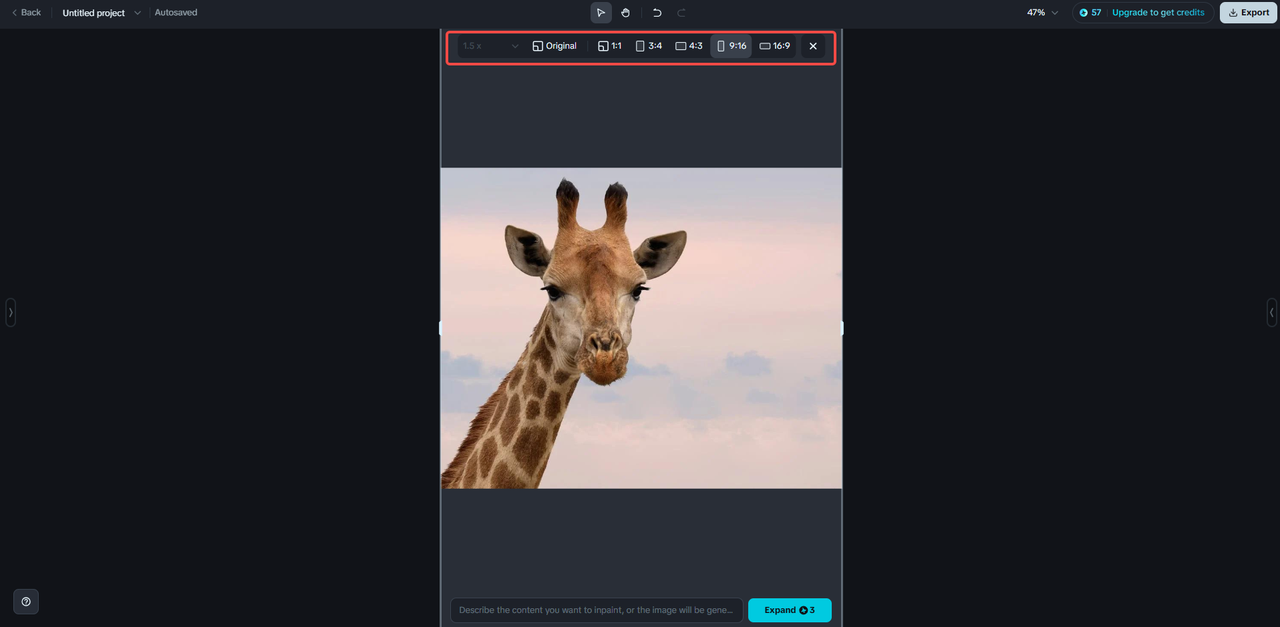Select the pointer arrow tool
This screenshot has width=1280, height=627.
point(601,13)
